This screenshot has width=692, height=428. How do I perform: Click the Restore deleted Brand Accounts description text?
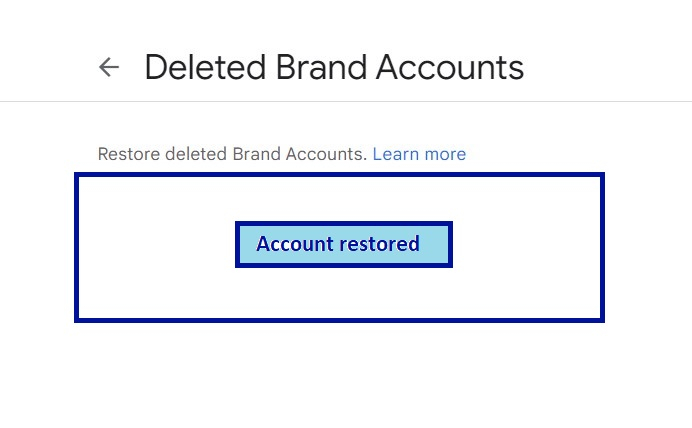point(233,154)
